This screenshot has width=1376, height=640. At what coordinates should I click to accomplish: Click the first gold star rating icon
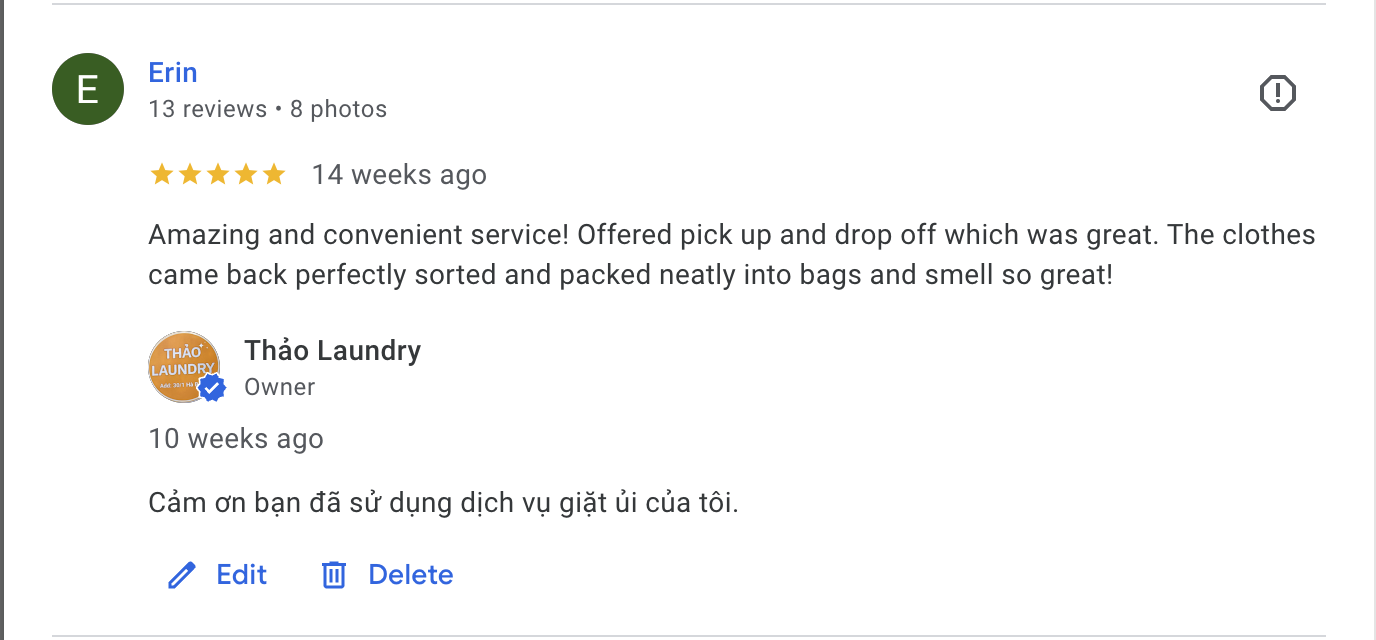[x=162, y=173]
